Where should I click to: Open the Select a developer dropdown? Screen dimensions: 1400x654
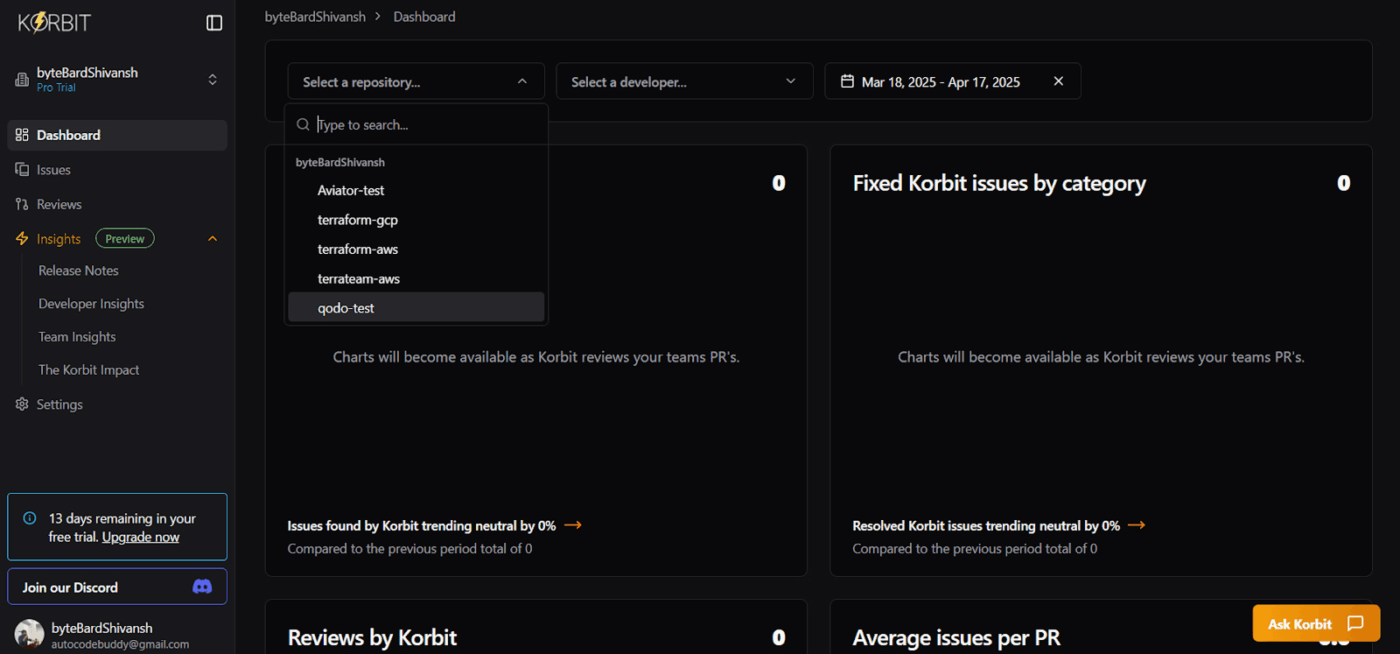pyautogui.click(x=683, y=82)
